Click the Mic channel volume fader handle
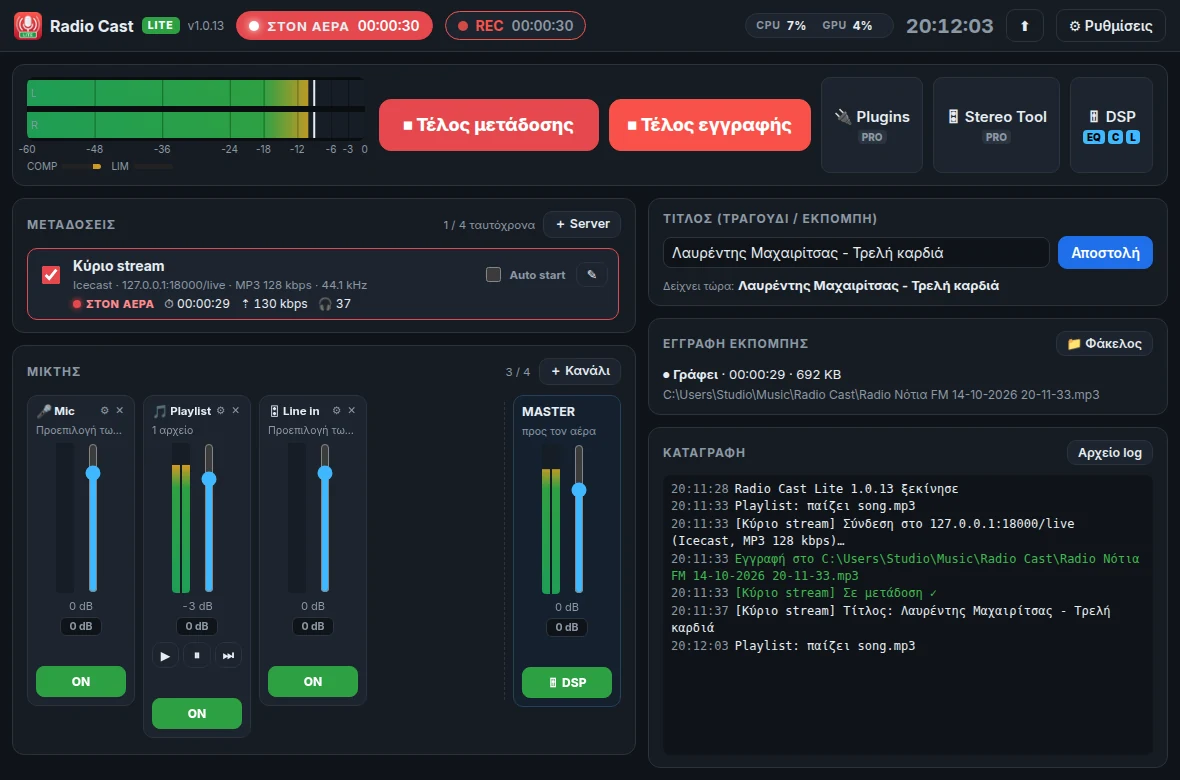 click(93, 473)
